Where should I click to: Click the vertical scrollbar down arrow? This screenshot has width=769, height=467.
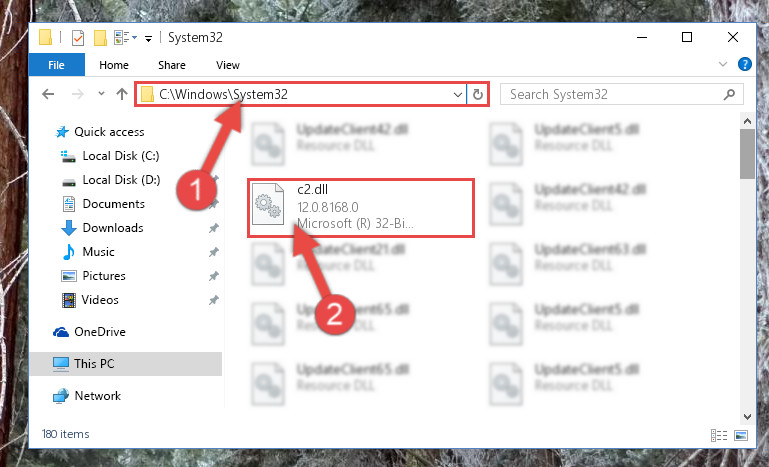[747, 416]
